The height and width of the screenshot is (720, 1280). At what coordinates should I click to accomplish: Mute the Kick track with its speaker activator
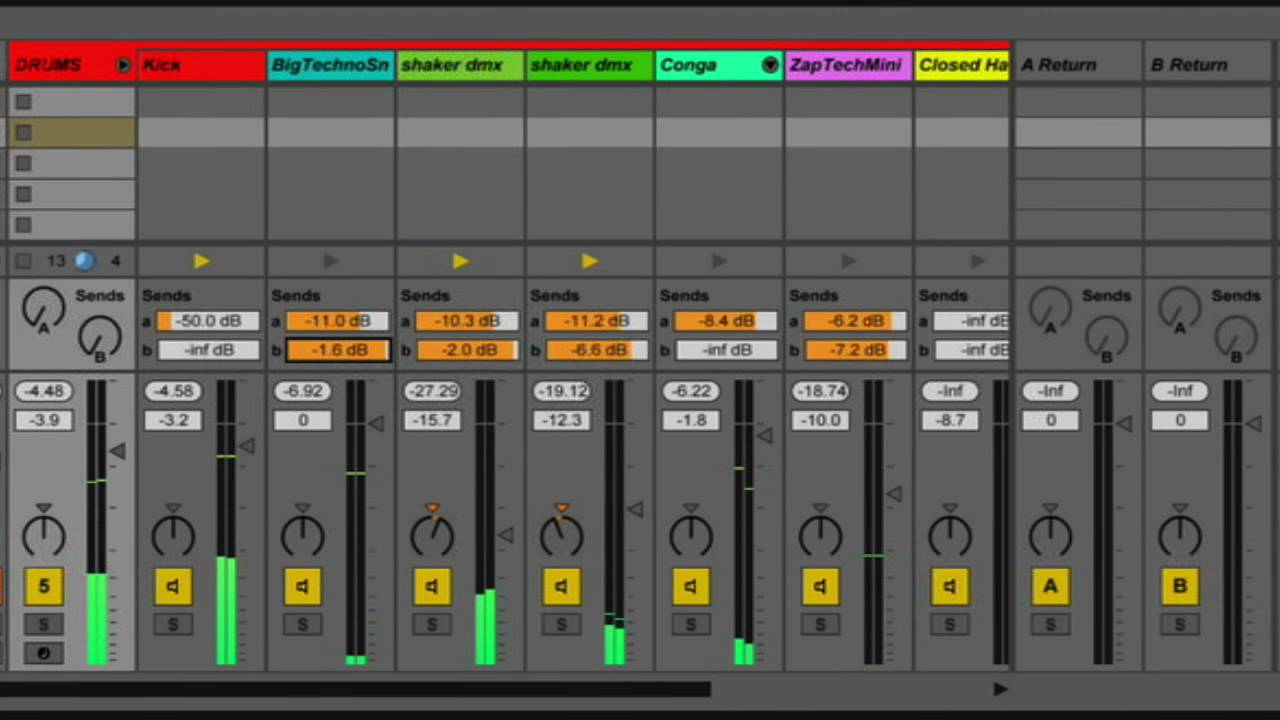pos(173,587)
